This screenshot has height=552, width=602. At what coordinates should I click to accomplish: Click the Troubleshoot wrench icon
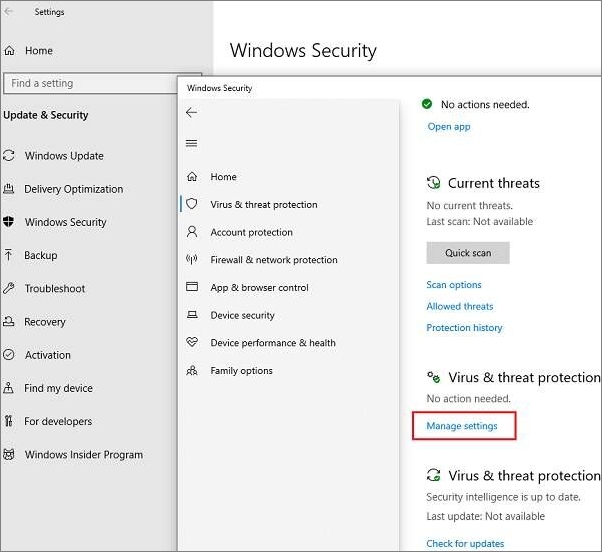(8, 288)
